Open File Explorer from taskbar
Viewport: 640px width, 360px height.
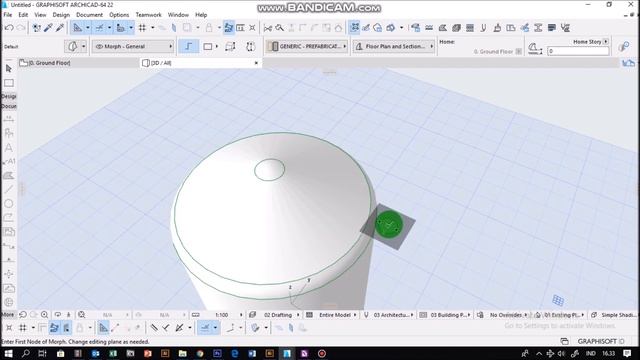pyautogui.click(x=182, y=353)
